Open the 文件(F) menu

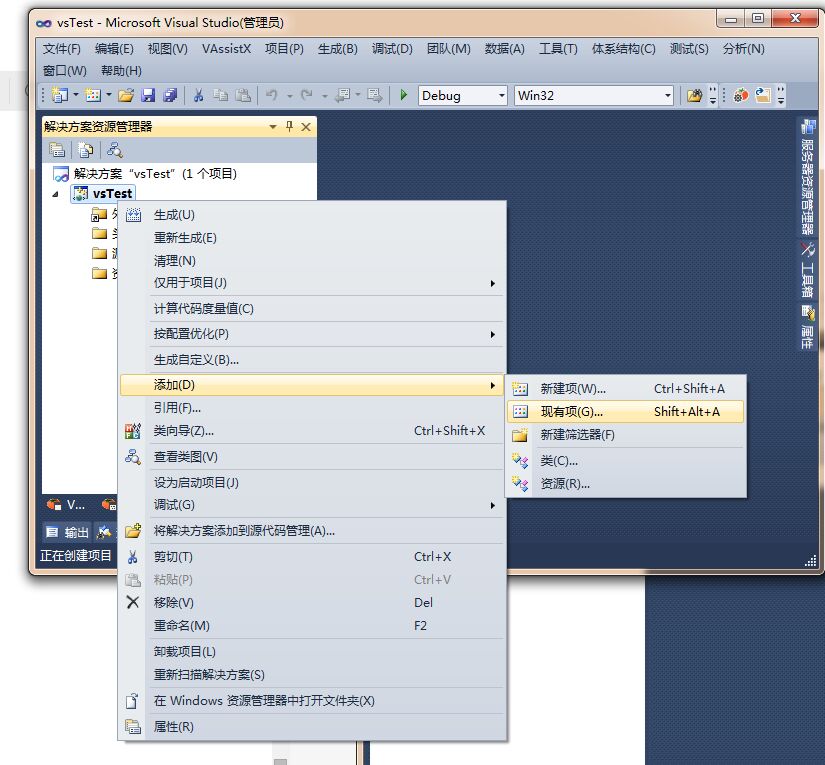(62, 49)
